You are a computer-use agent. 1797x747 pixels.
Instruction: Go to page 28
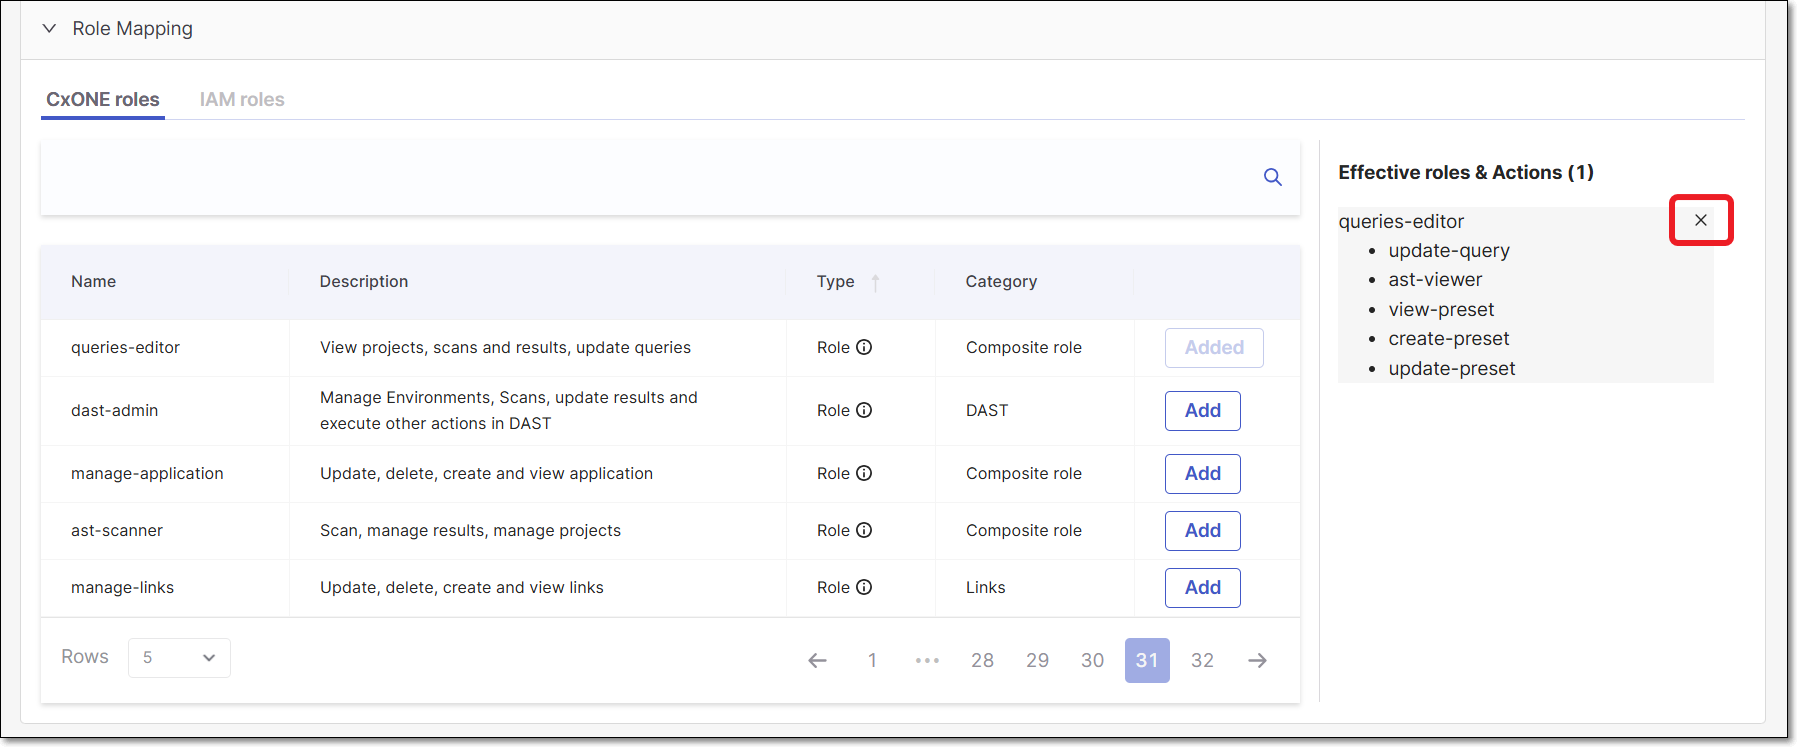[982, 660]
